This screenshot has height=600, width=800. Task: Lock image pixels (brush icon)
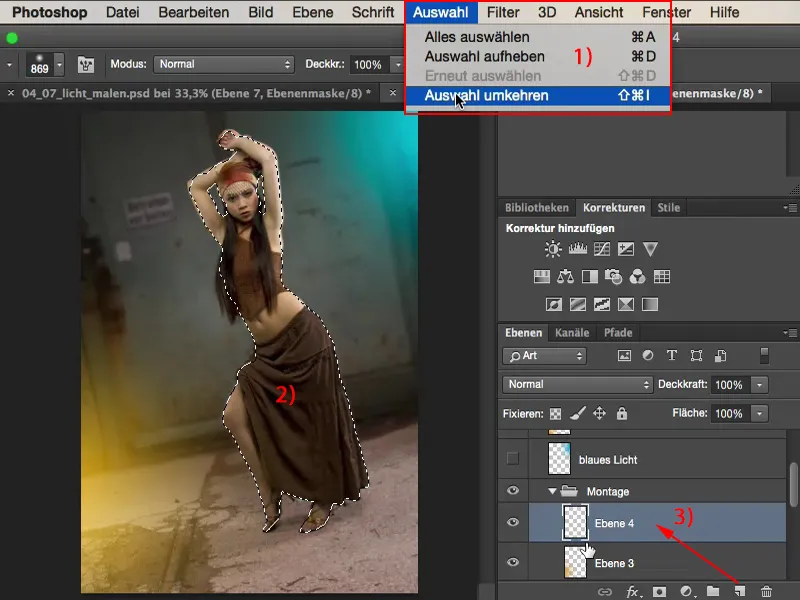pyautogui.click(x=578, y=413)
